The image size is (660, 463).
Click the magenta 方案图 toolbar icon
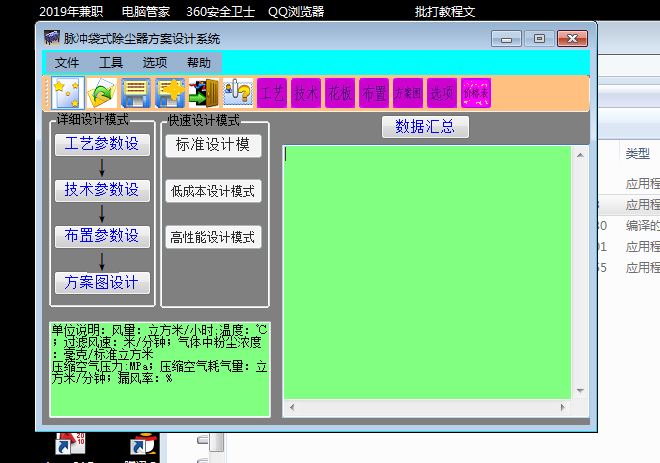[408, 93]
